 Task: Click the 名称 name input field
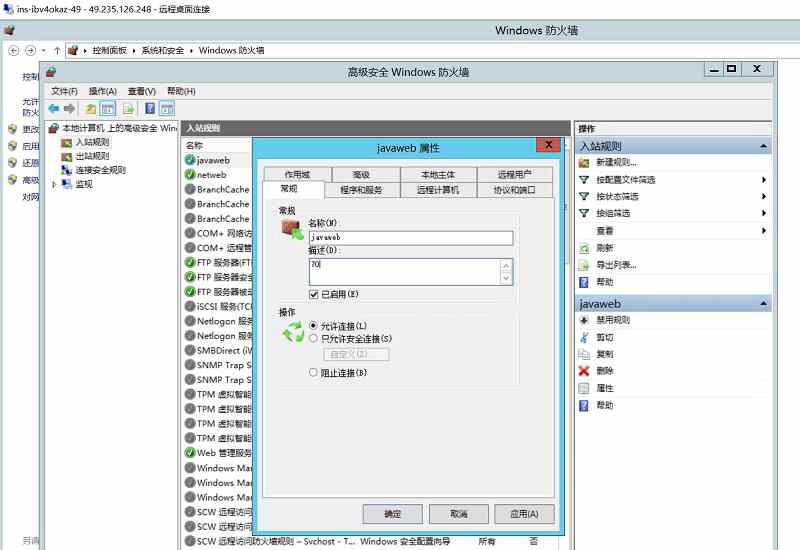[x=411, y=238]
